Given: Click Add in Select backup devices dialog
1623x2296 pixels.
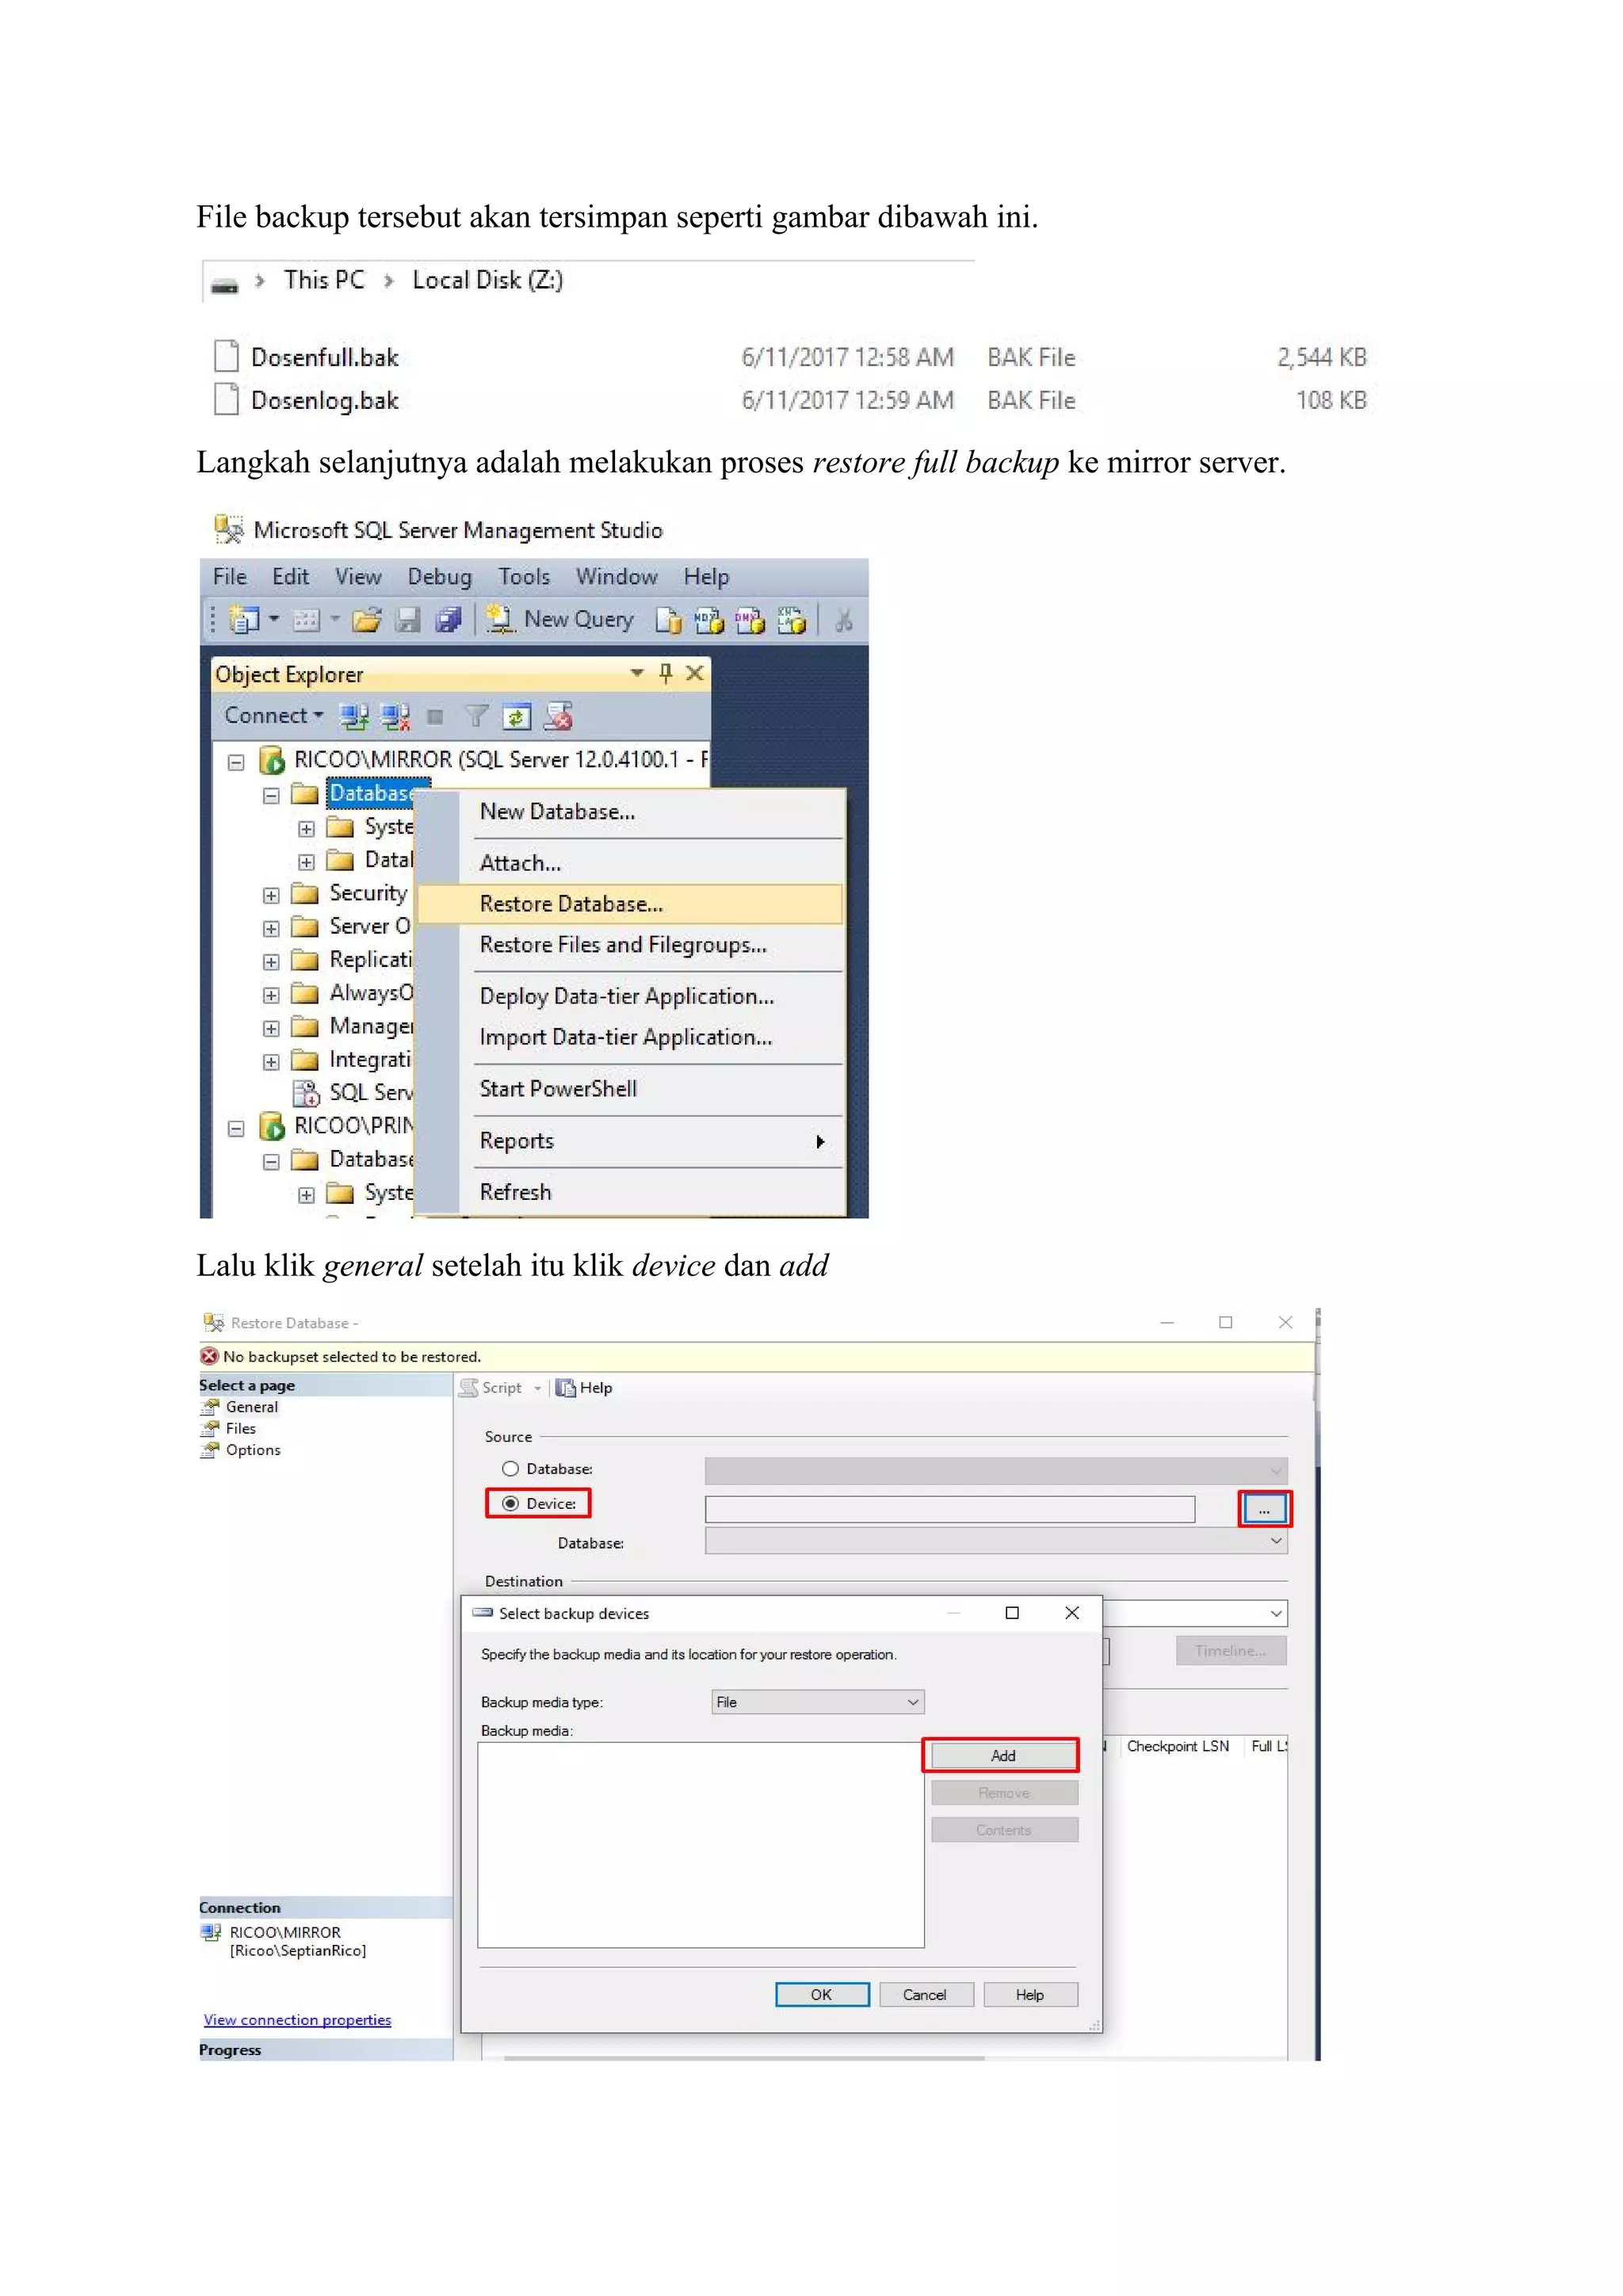Looking at the screenshot, I should (x=1003, y=1756).
